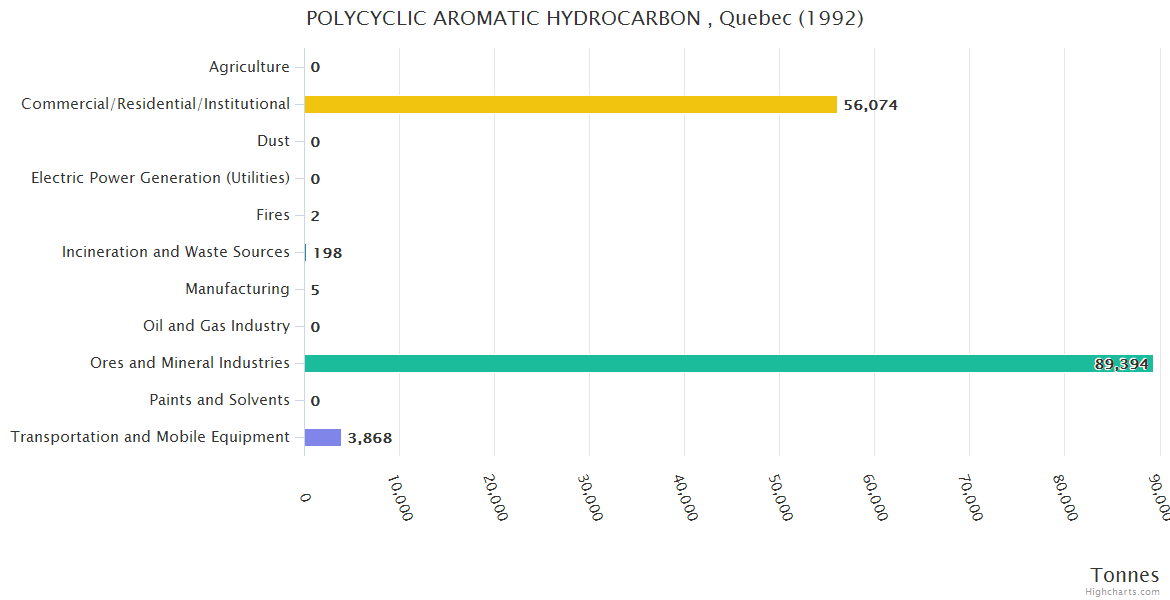Click the Tonnes axis title
Viewport: 1170px width, 600px height.
pos(1124,574)
